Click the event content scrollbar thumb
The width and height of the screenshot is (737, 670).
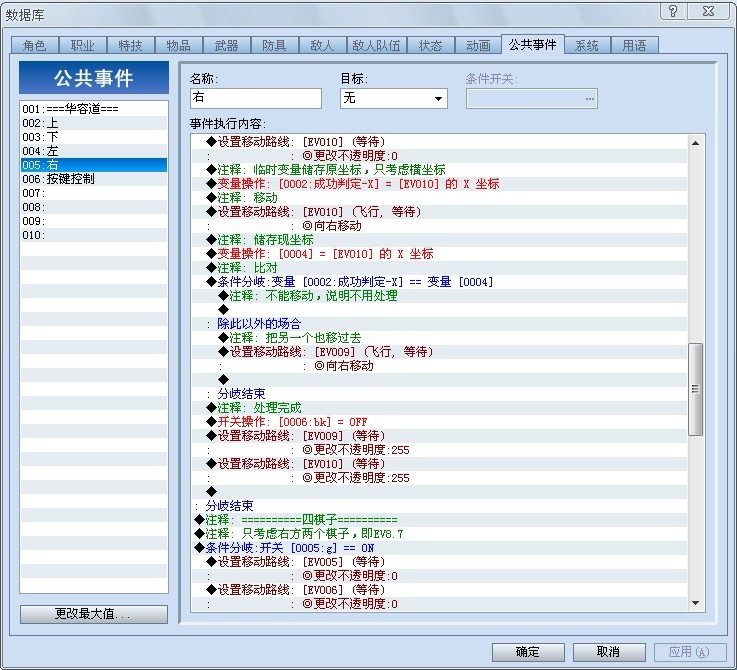coord(696,389)
